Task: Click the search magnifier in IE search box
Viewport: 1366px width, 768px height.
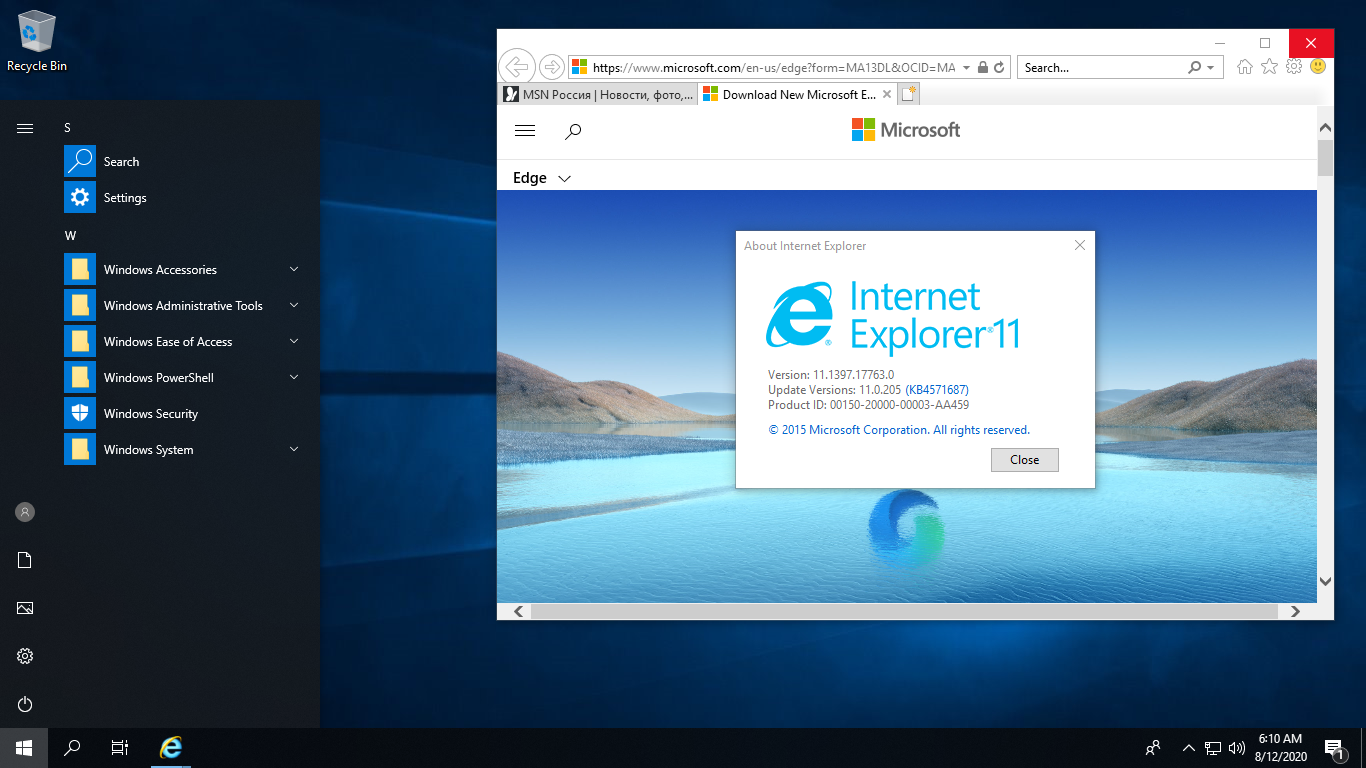Action: coord(1194,67)
